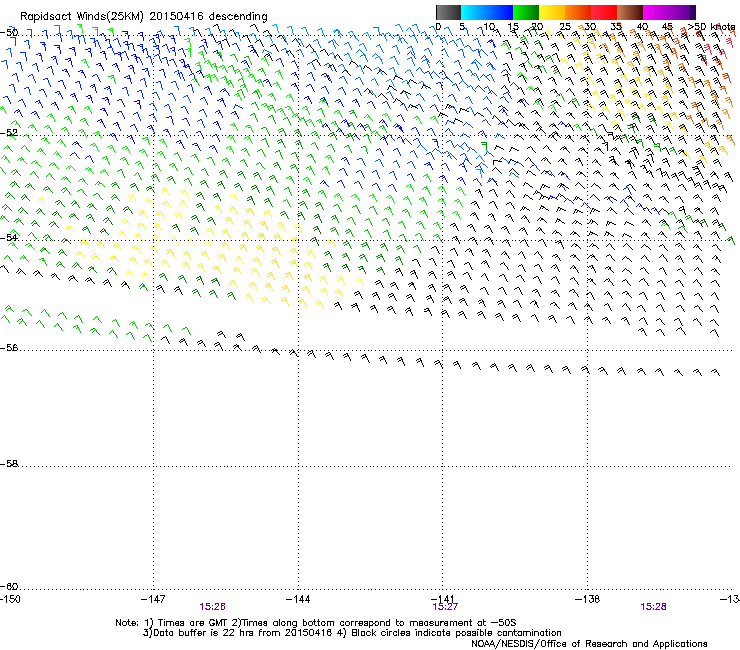Click the '>50 knots' legend label
Viewport: 740px width, 650px height.
(x=712, y=27)
